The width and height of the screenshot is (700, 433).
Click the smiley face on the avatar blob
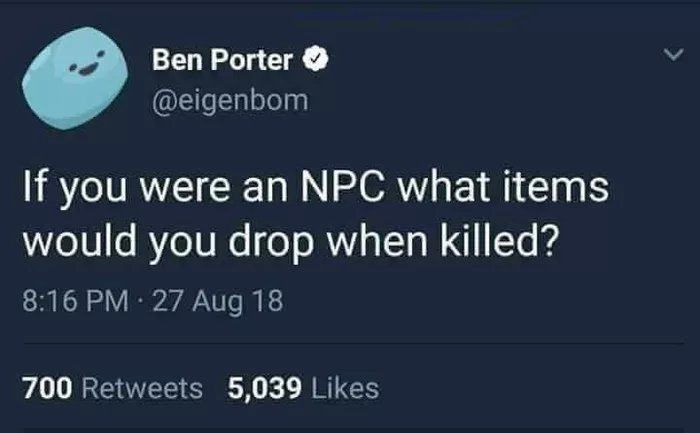coord(88,65)
